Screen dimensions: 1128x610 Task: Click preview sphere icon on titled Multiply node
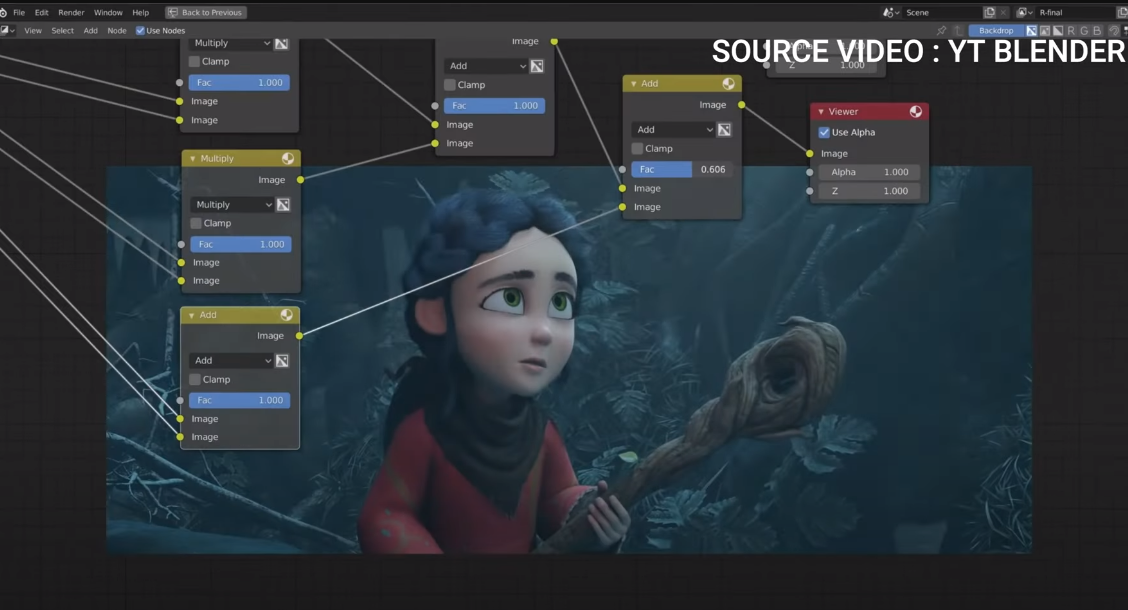(288, 158)
